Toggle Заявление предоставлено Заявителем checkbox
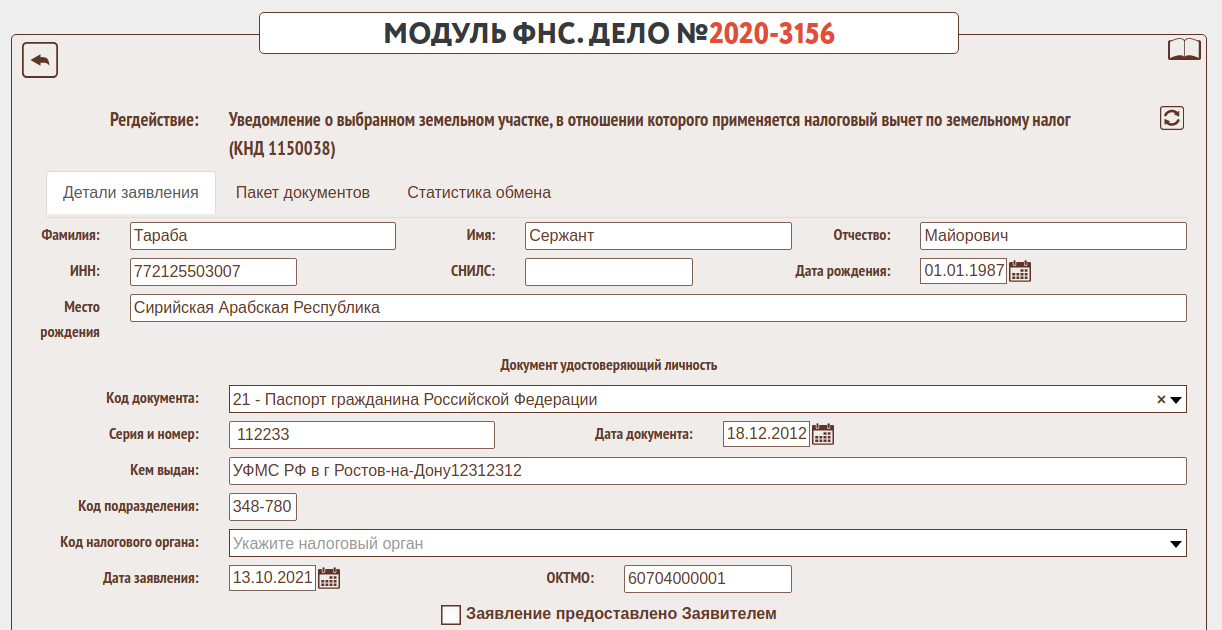Image resolution: width=1222 pixels, height=630 pixels. click(x=451, y=614)
